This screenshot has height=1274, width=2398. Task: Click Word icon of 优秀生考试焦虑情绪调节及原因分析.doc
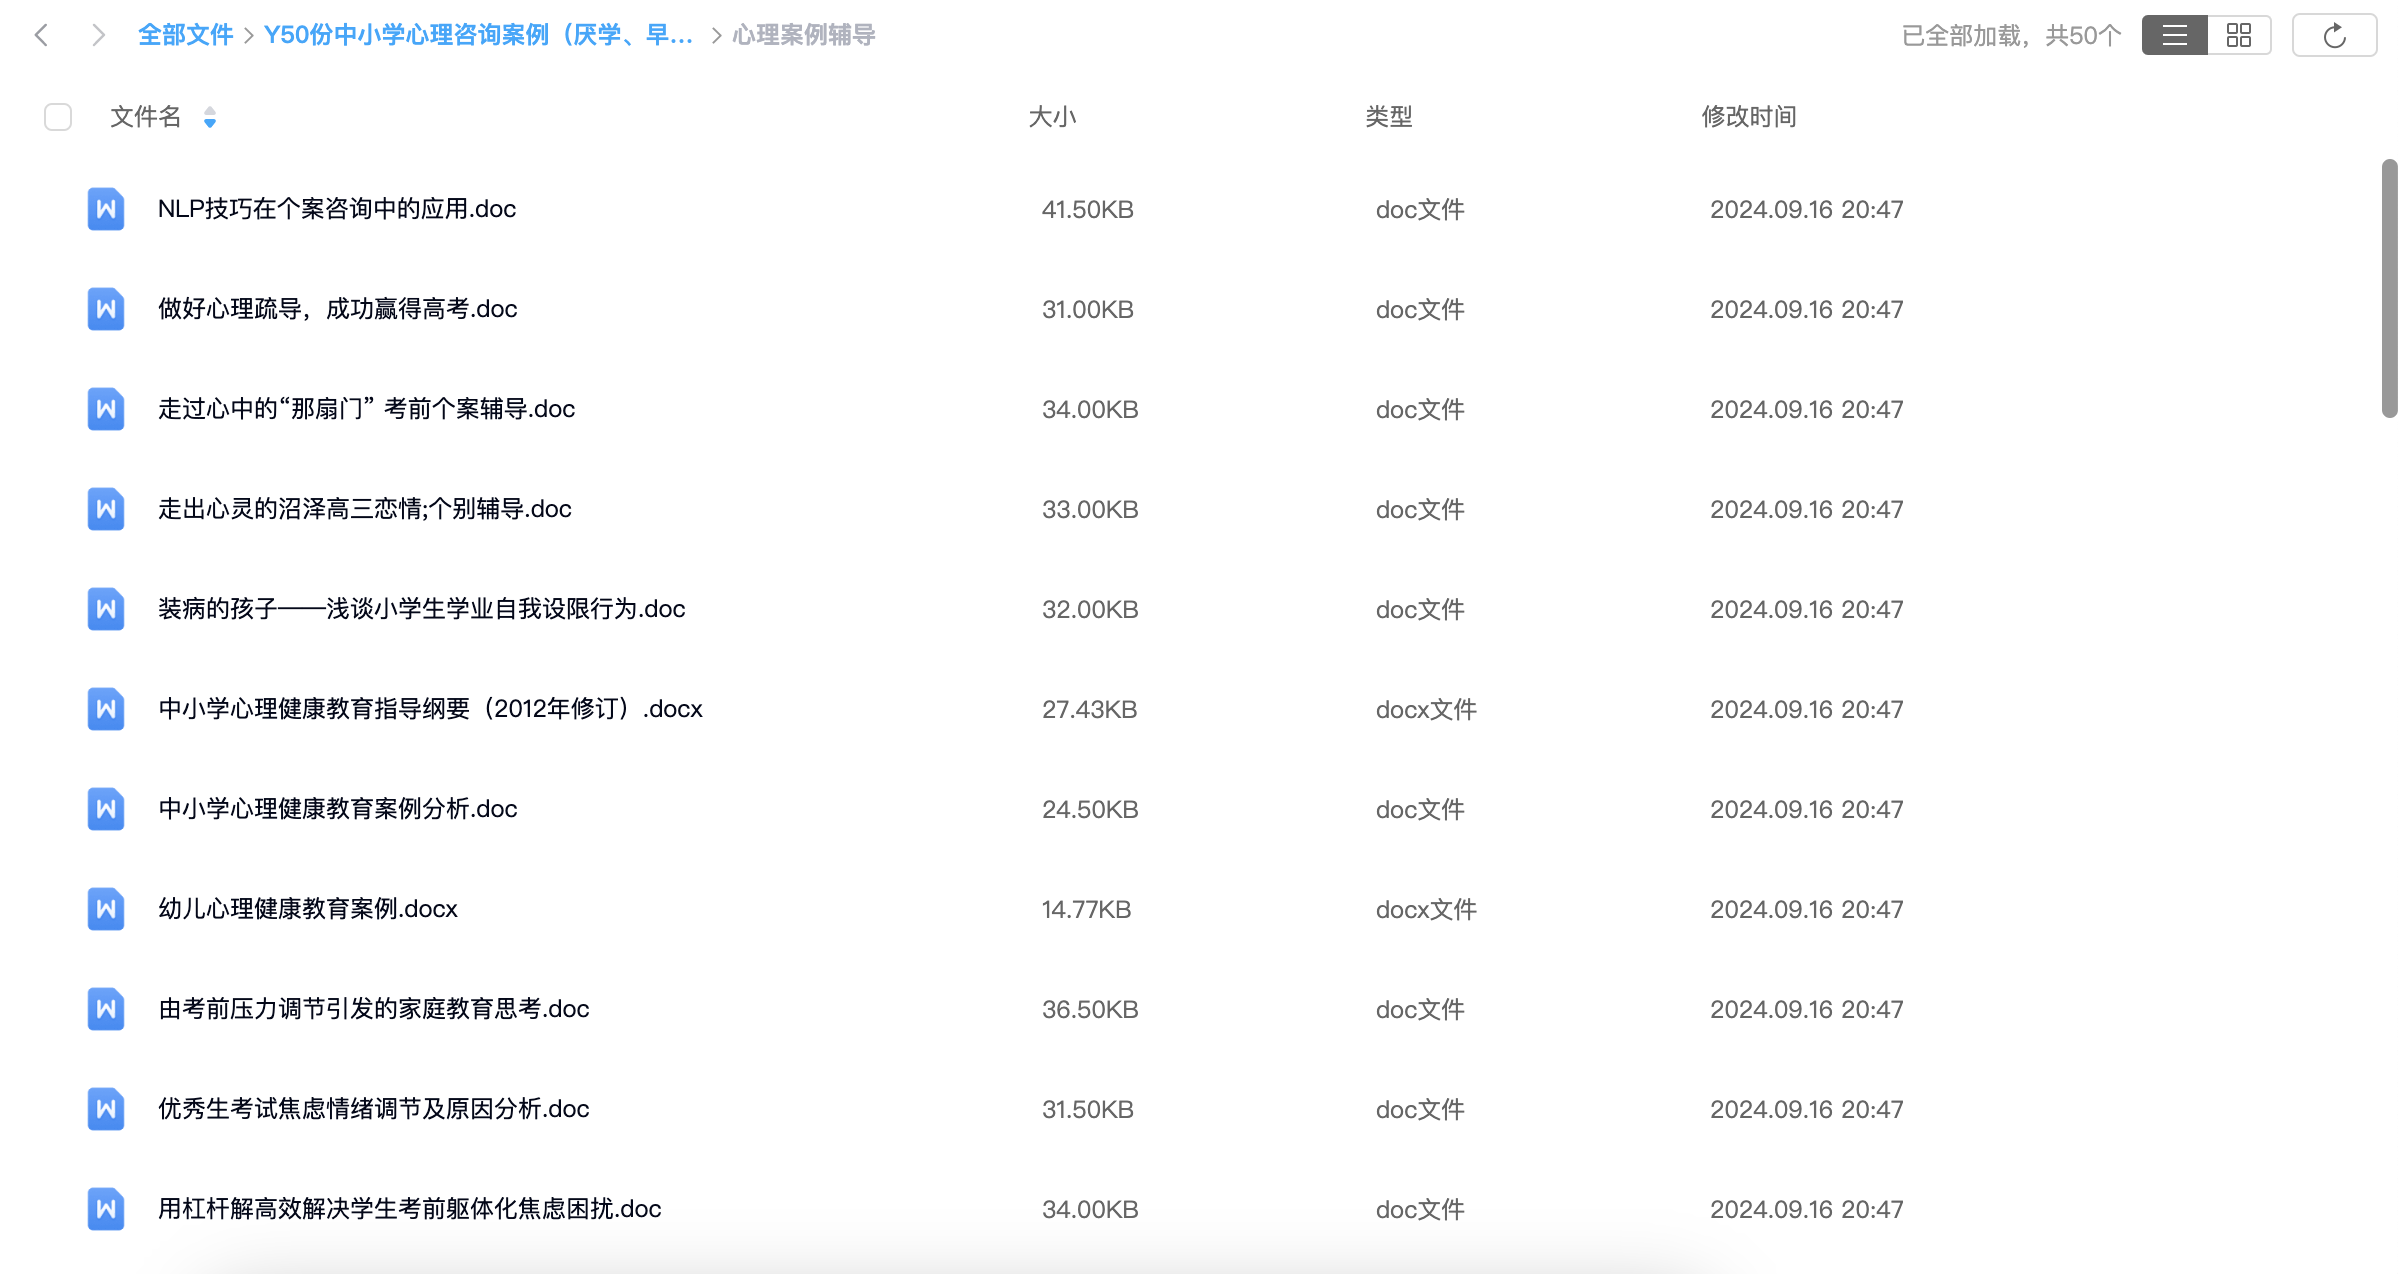(106, 1109)
